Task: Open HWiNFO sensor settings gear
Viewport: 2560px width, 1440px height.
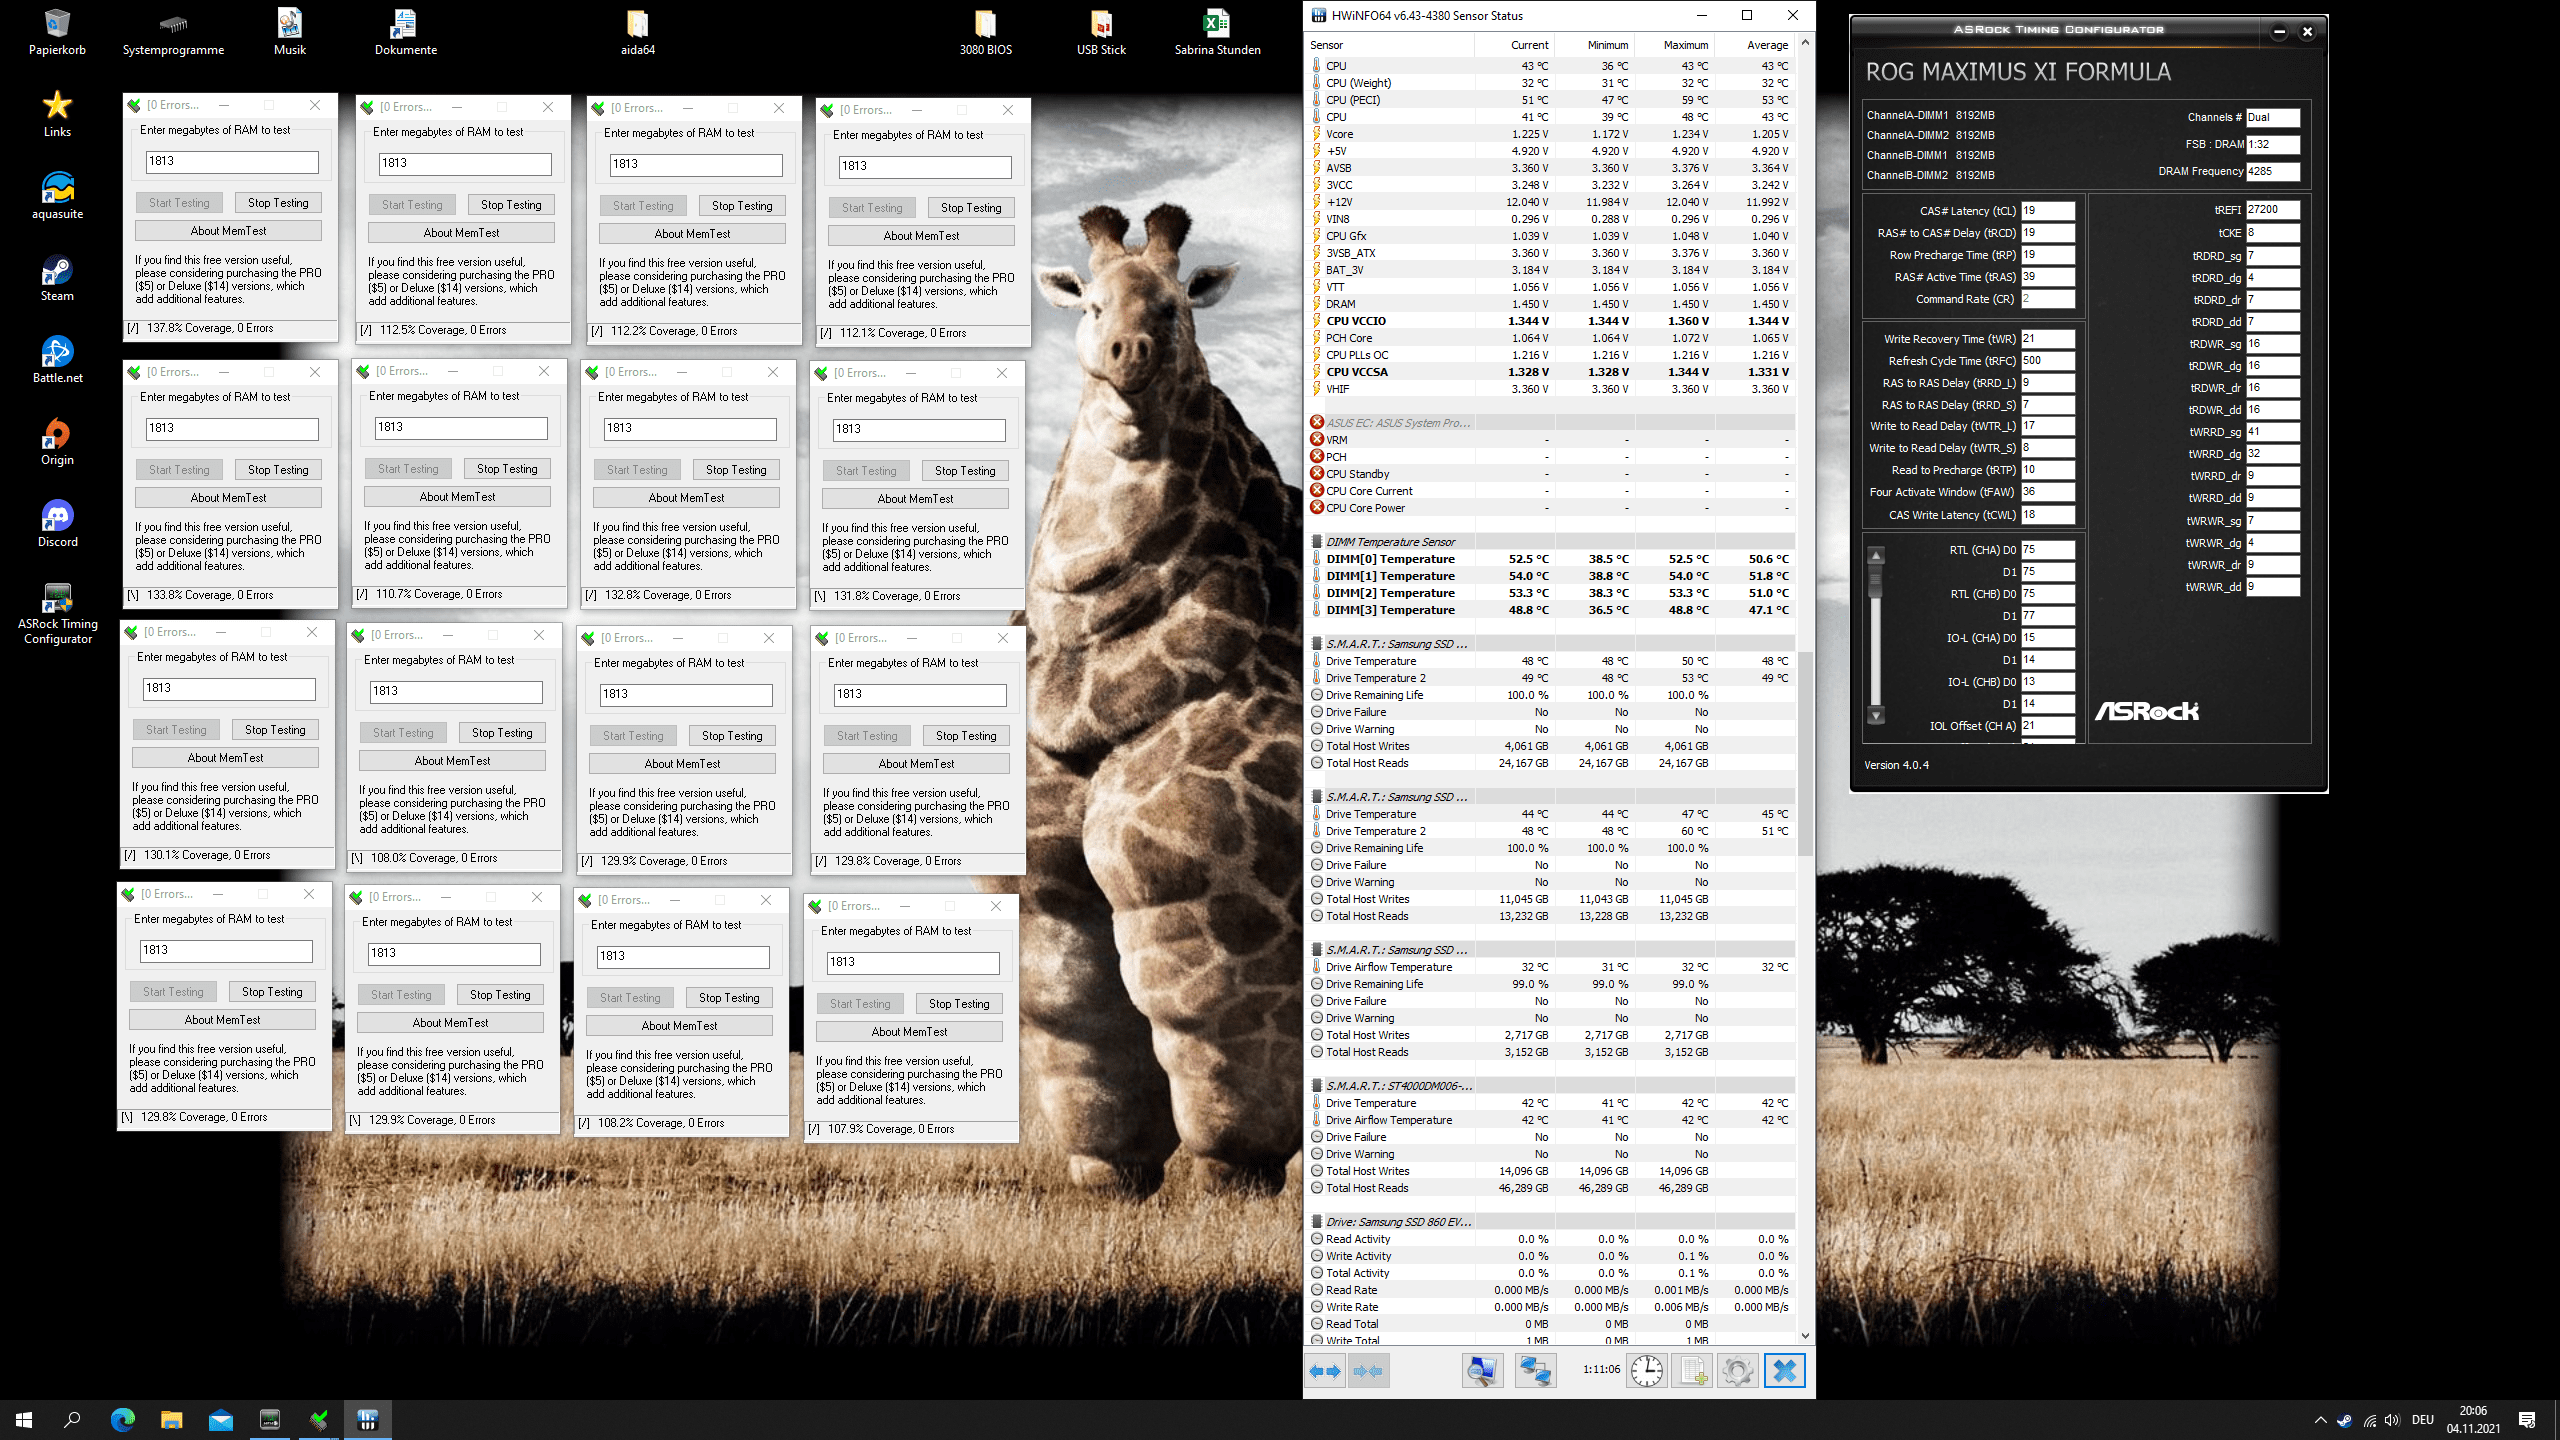Action: pos(1737,1371)
